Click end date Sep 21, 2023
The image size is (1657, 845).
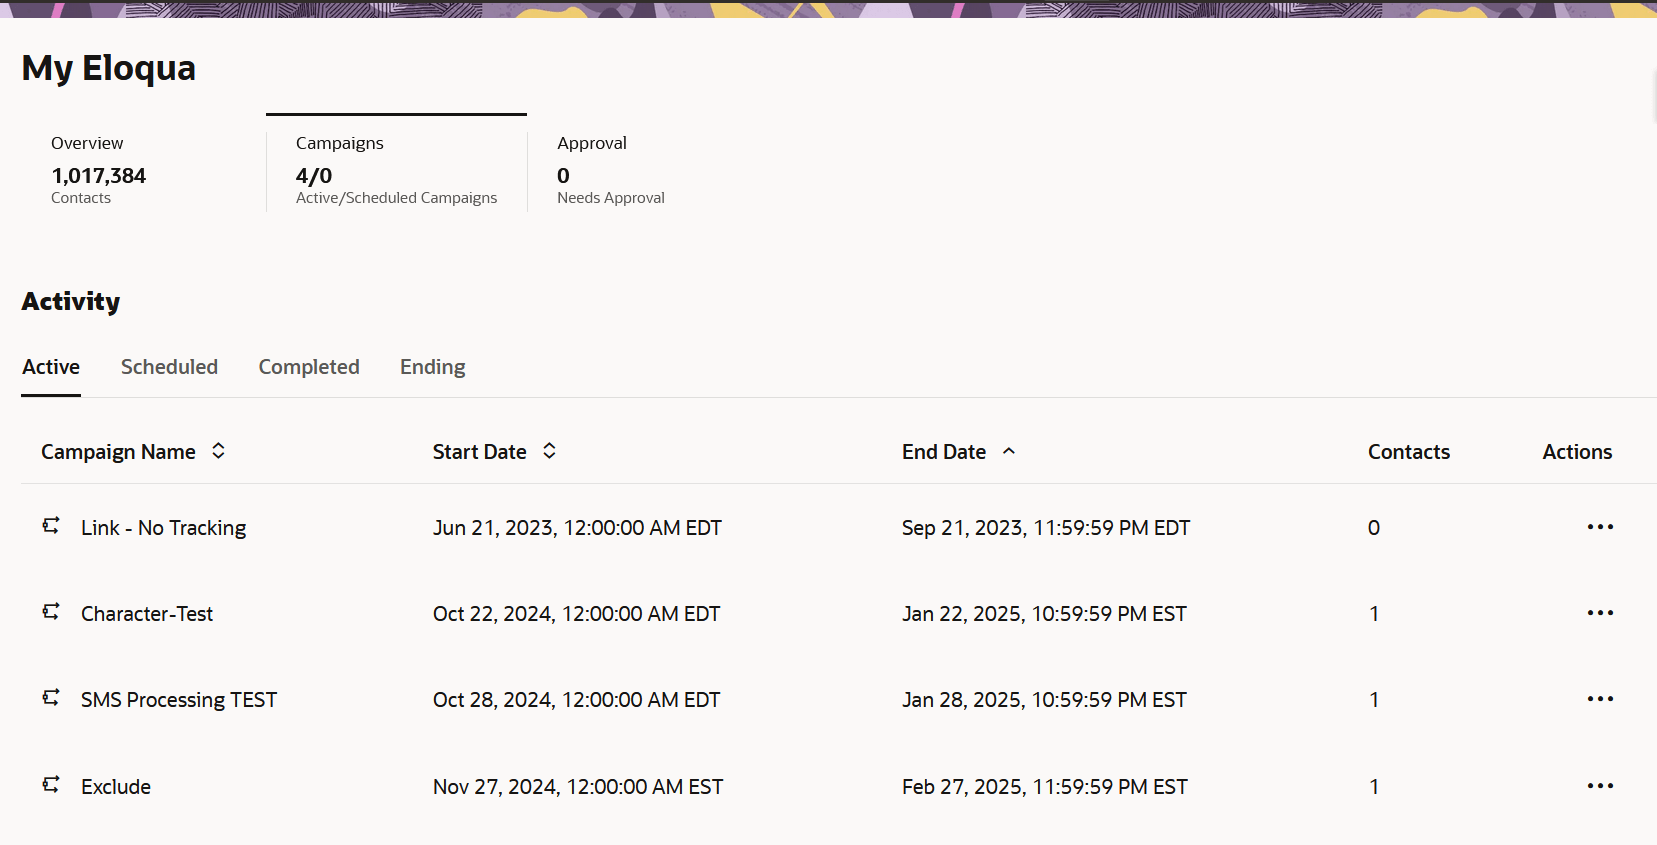pos(1046,528)
